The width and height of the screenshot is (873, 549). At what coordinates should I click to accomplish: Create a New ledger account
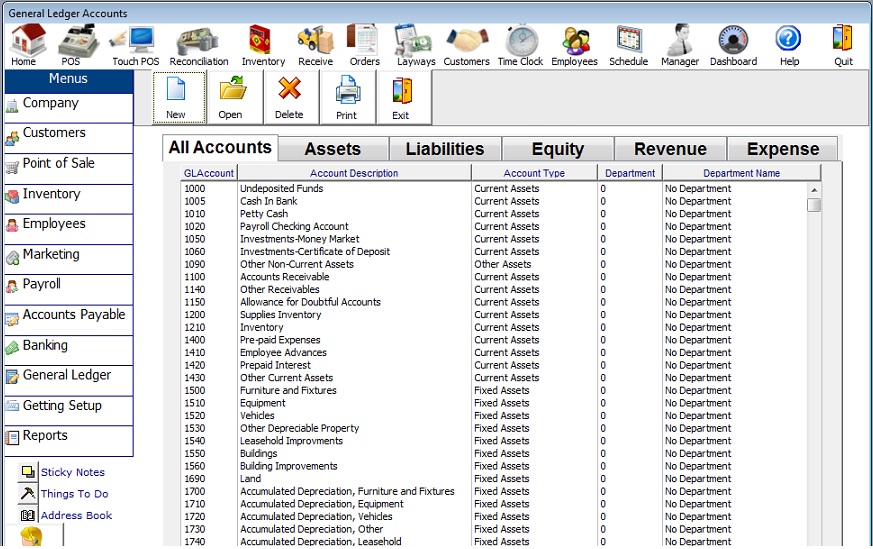179,97
